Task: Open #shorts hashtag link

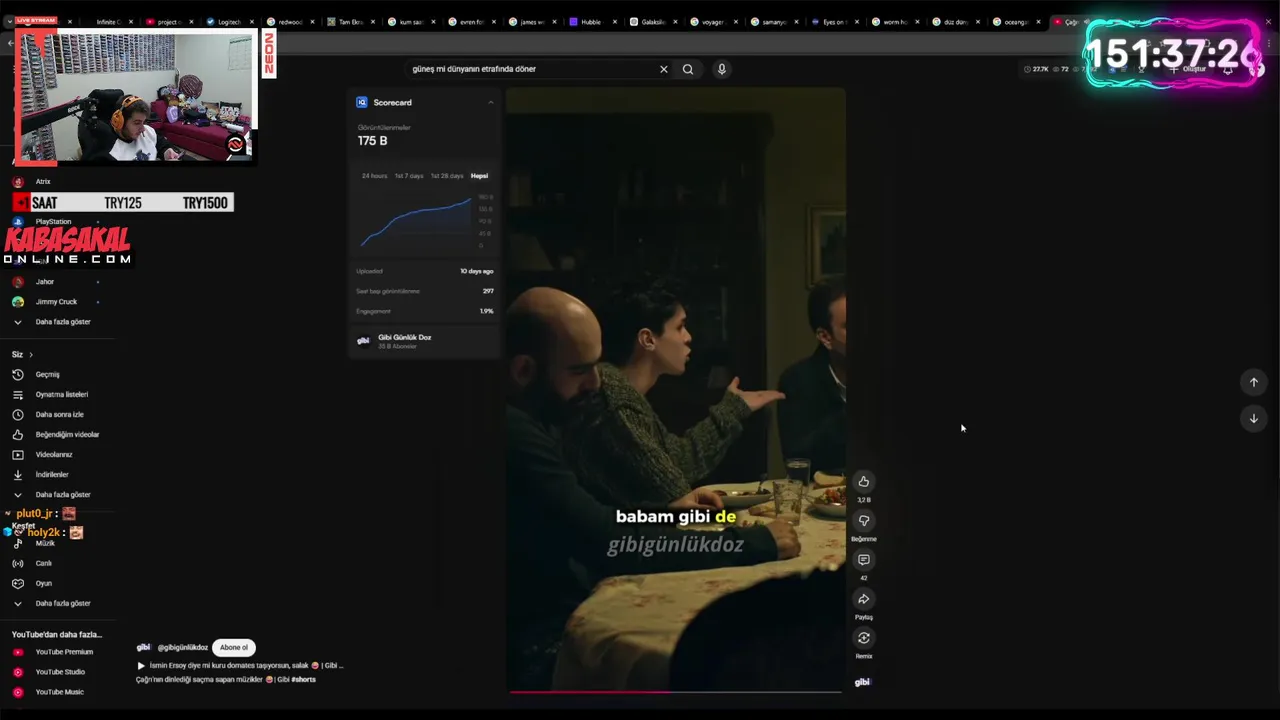Action: pos(303,679)
